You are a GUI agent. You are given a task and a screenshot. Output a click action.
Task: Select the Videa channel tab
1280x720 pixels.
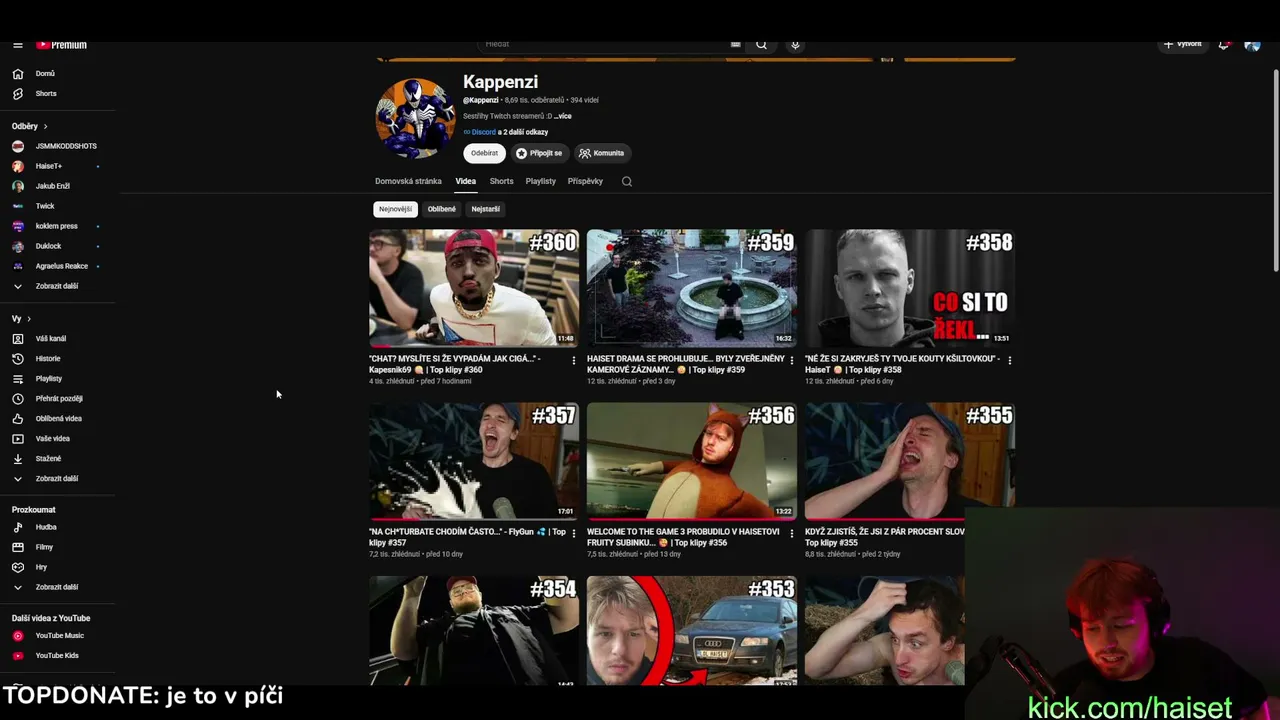tap(466, 181)
